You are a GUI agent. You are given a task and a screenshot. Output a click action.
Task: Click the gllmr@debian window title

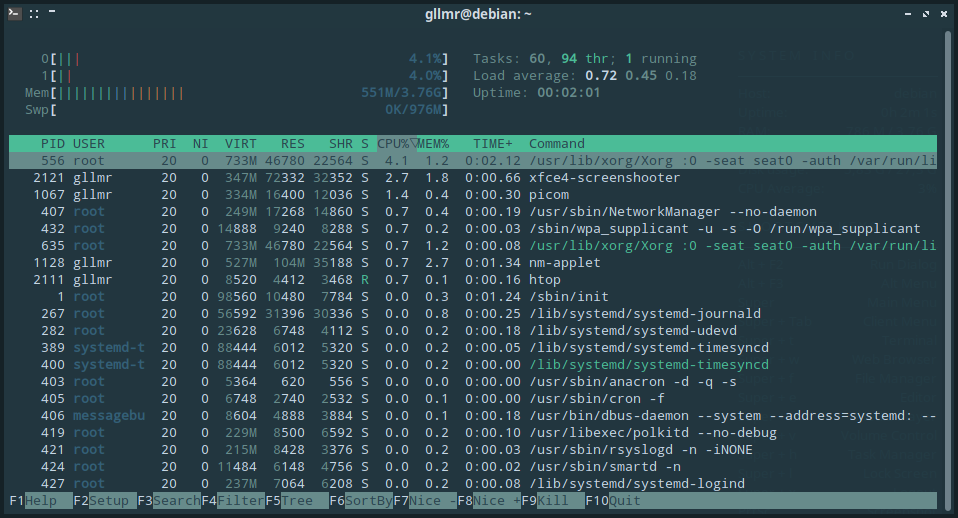coord(478,13)
